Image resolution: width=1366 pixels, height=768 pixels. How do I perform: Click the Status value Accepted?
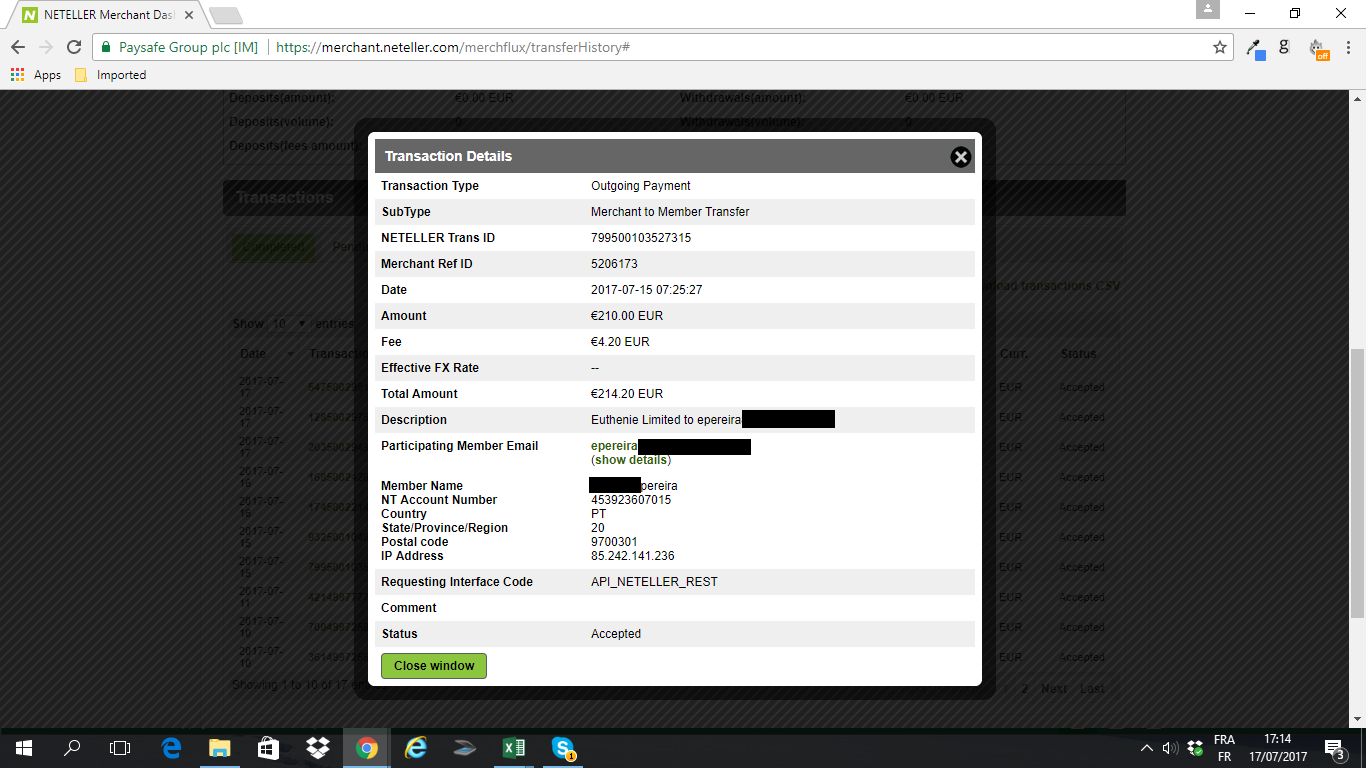tap(616, 634)
